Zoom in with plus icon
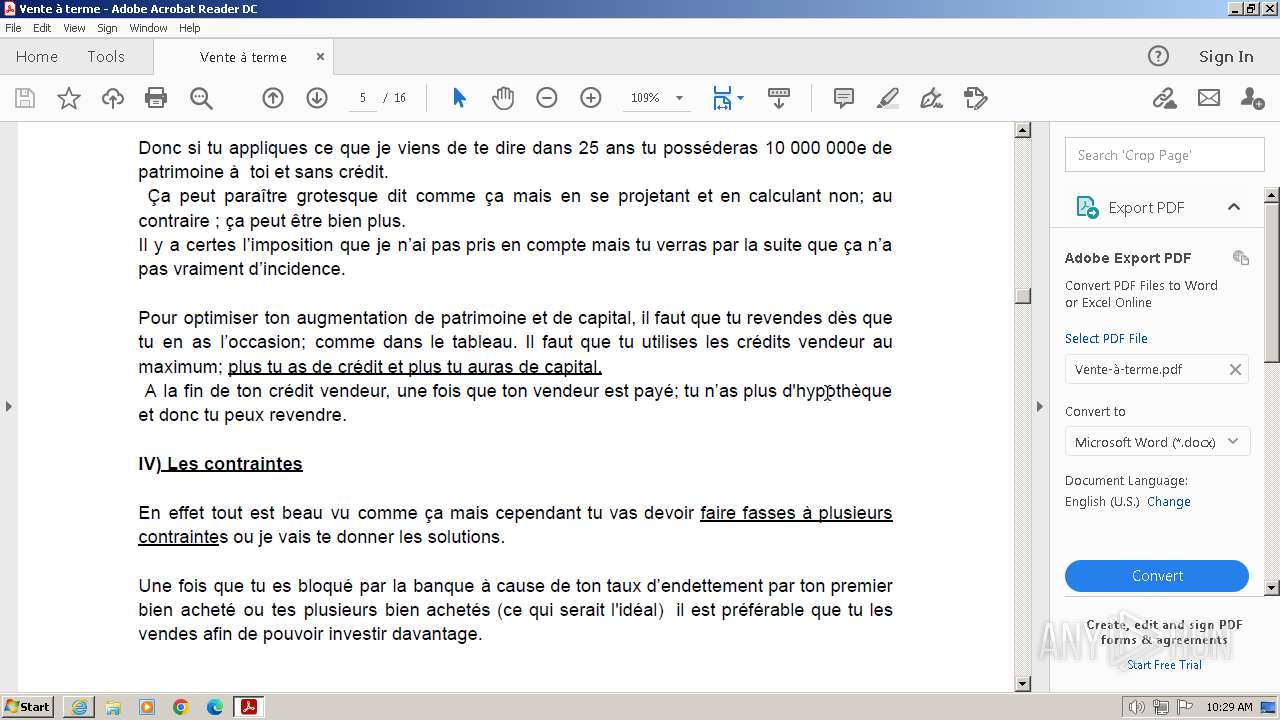The image size is (1280, 720). pyautogui.click(x=591, y=98)
